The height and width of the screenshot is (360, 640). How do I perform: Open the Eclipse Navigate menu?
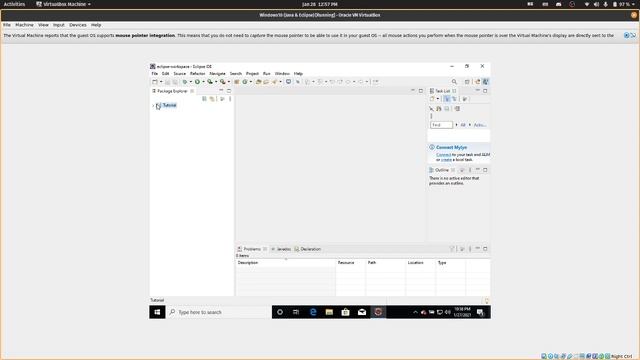click(217, 73)
